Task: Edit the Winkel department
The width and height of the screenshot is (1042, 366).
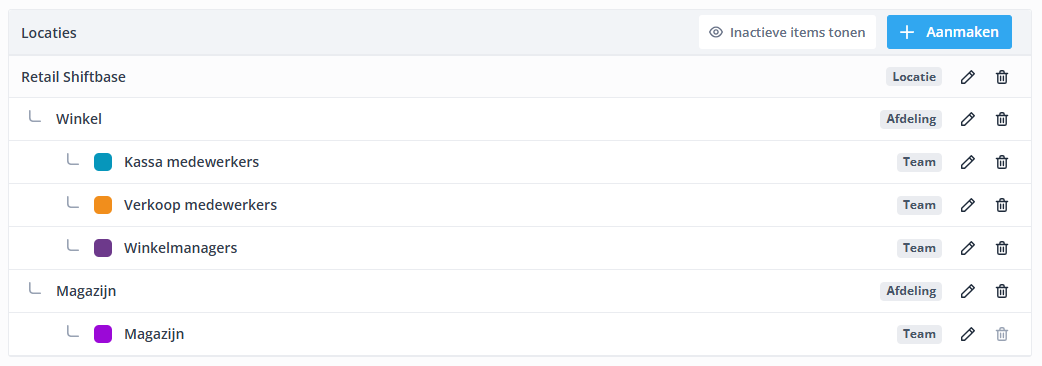Action: [x=968, y=120]
